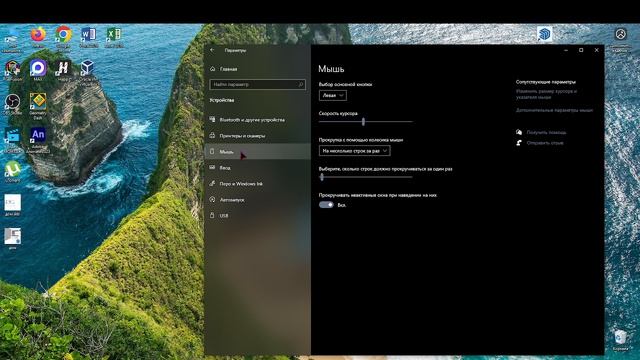
Task: Click the Выбор основной кнопки label
Action: [345, 84]
